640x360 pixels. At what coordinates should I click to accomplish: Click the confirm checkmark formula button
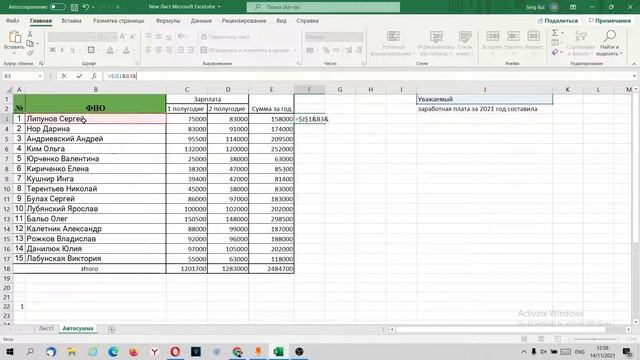point(79,76)
